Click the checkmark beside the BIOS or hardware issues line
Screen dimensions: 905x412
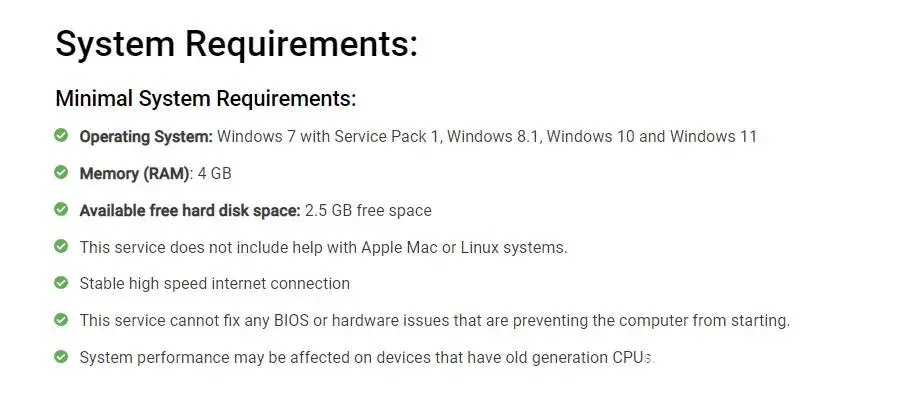click(x=62, y=320)
